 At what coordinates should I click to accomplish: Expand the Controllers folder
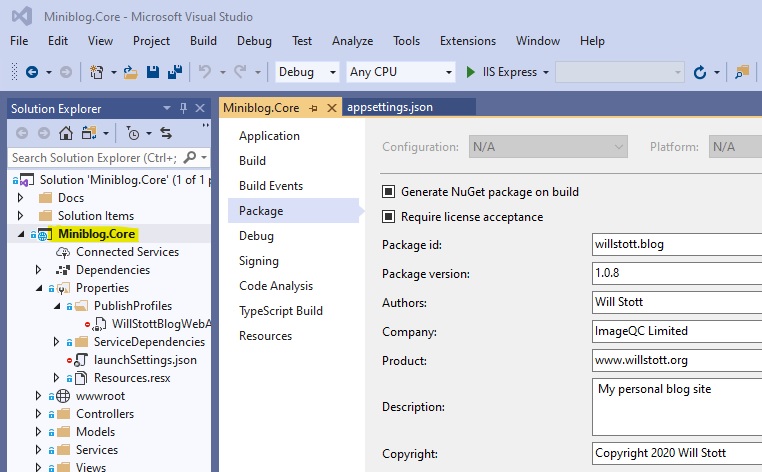pos(38,414)
